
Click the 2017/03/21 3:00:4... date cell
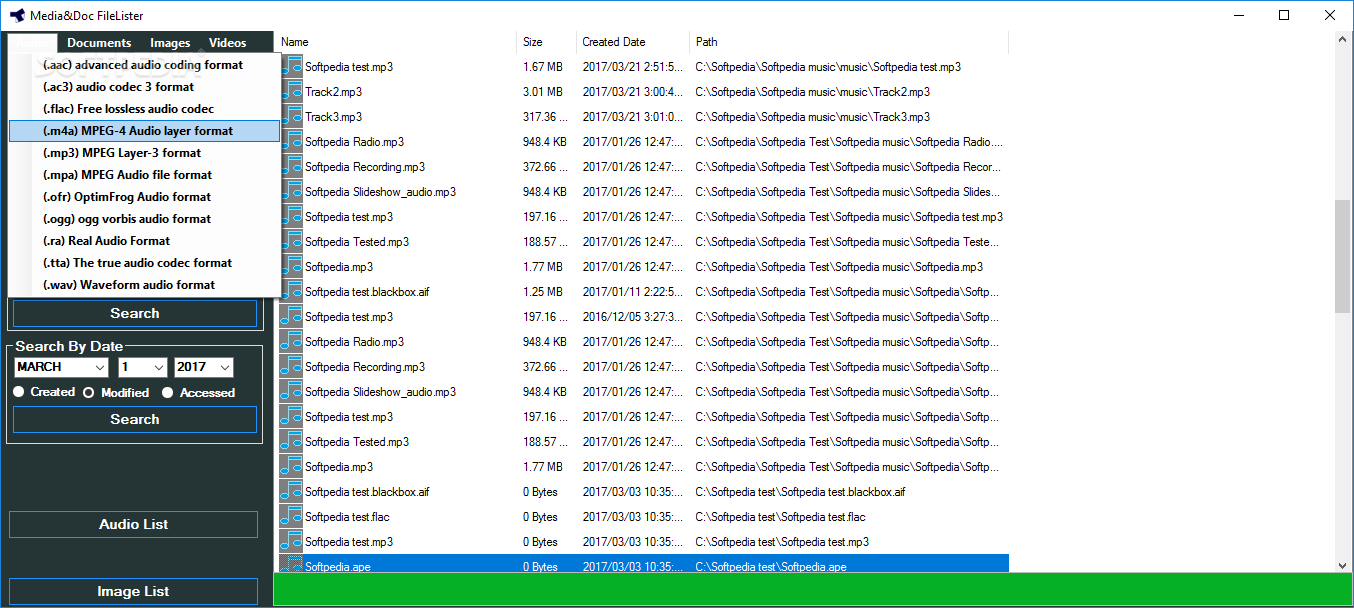tap(633, 92)
